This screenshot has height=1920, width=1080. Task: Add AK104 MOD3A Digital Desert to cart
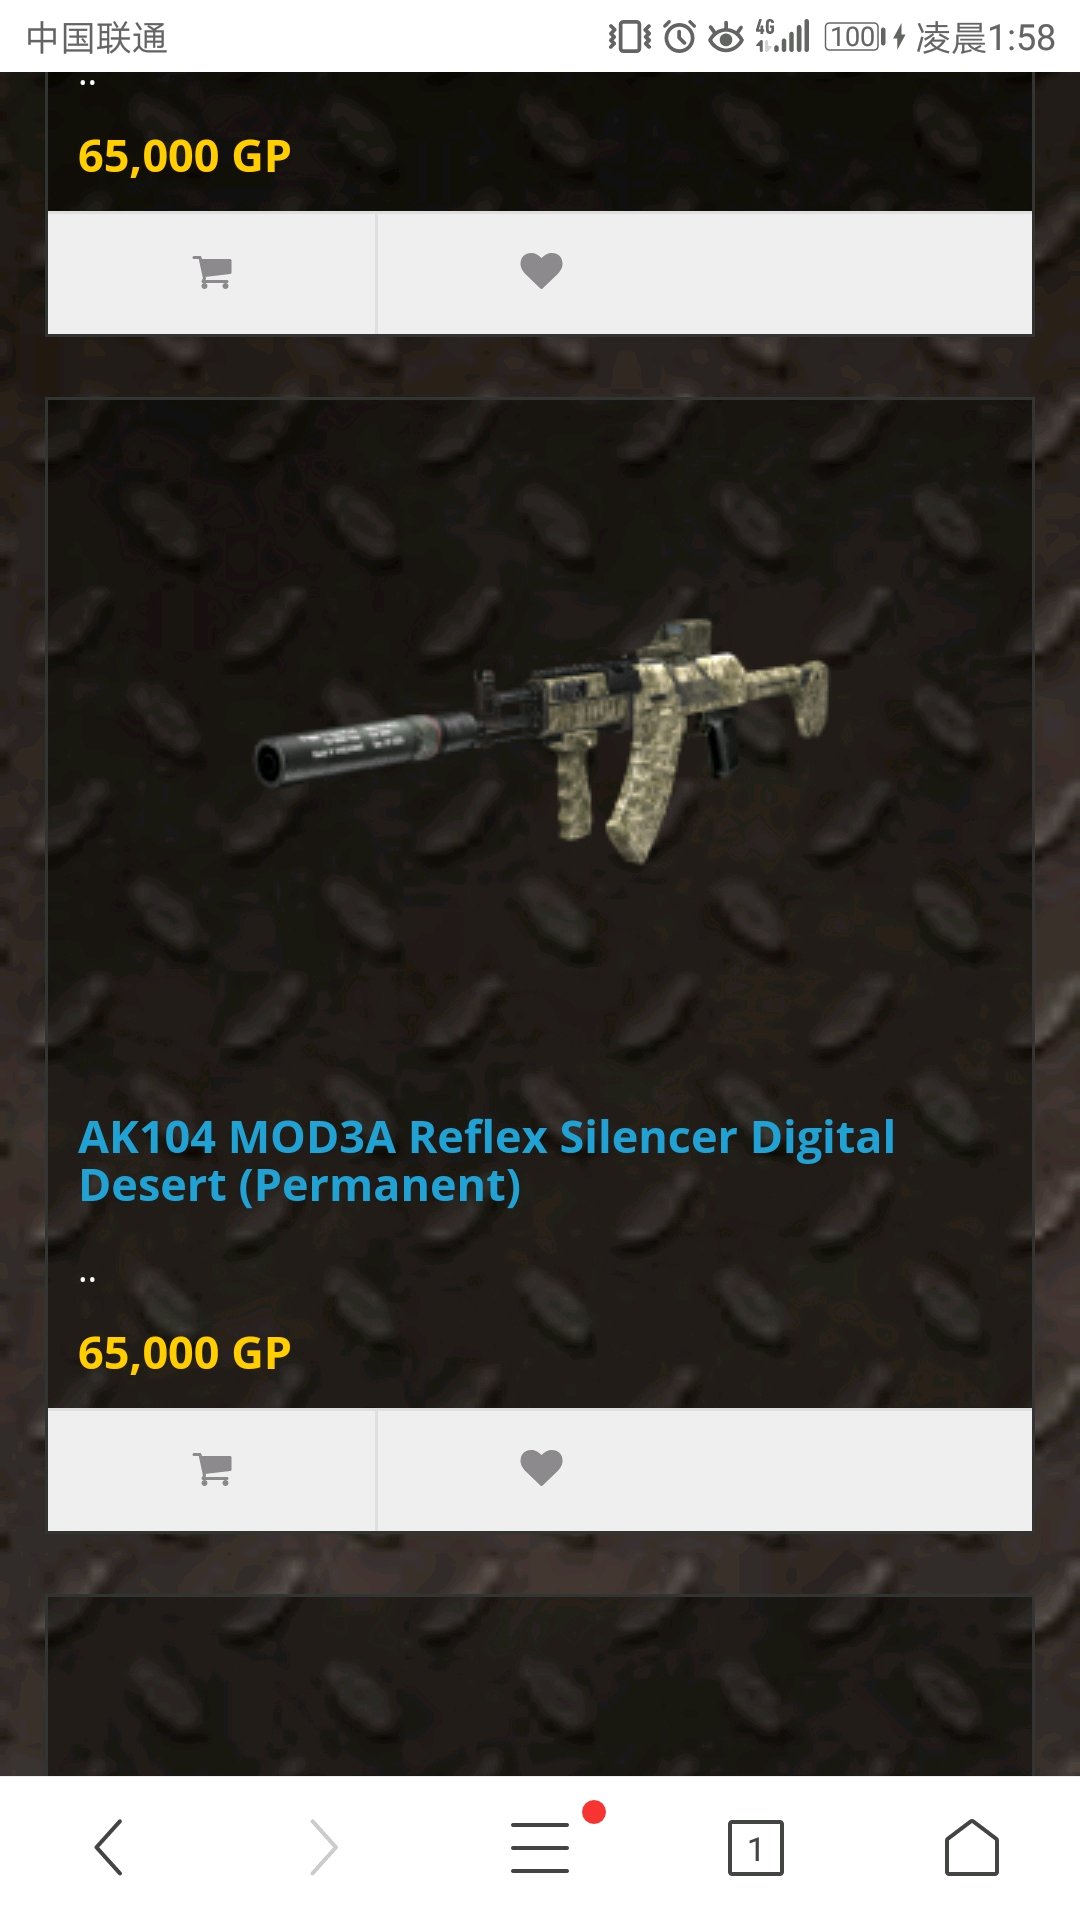212,1469
